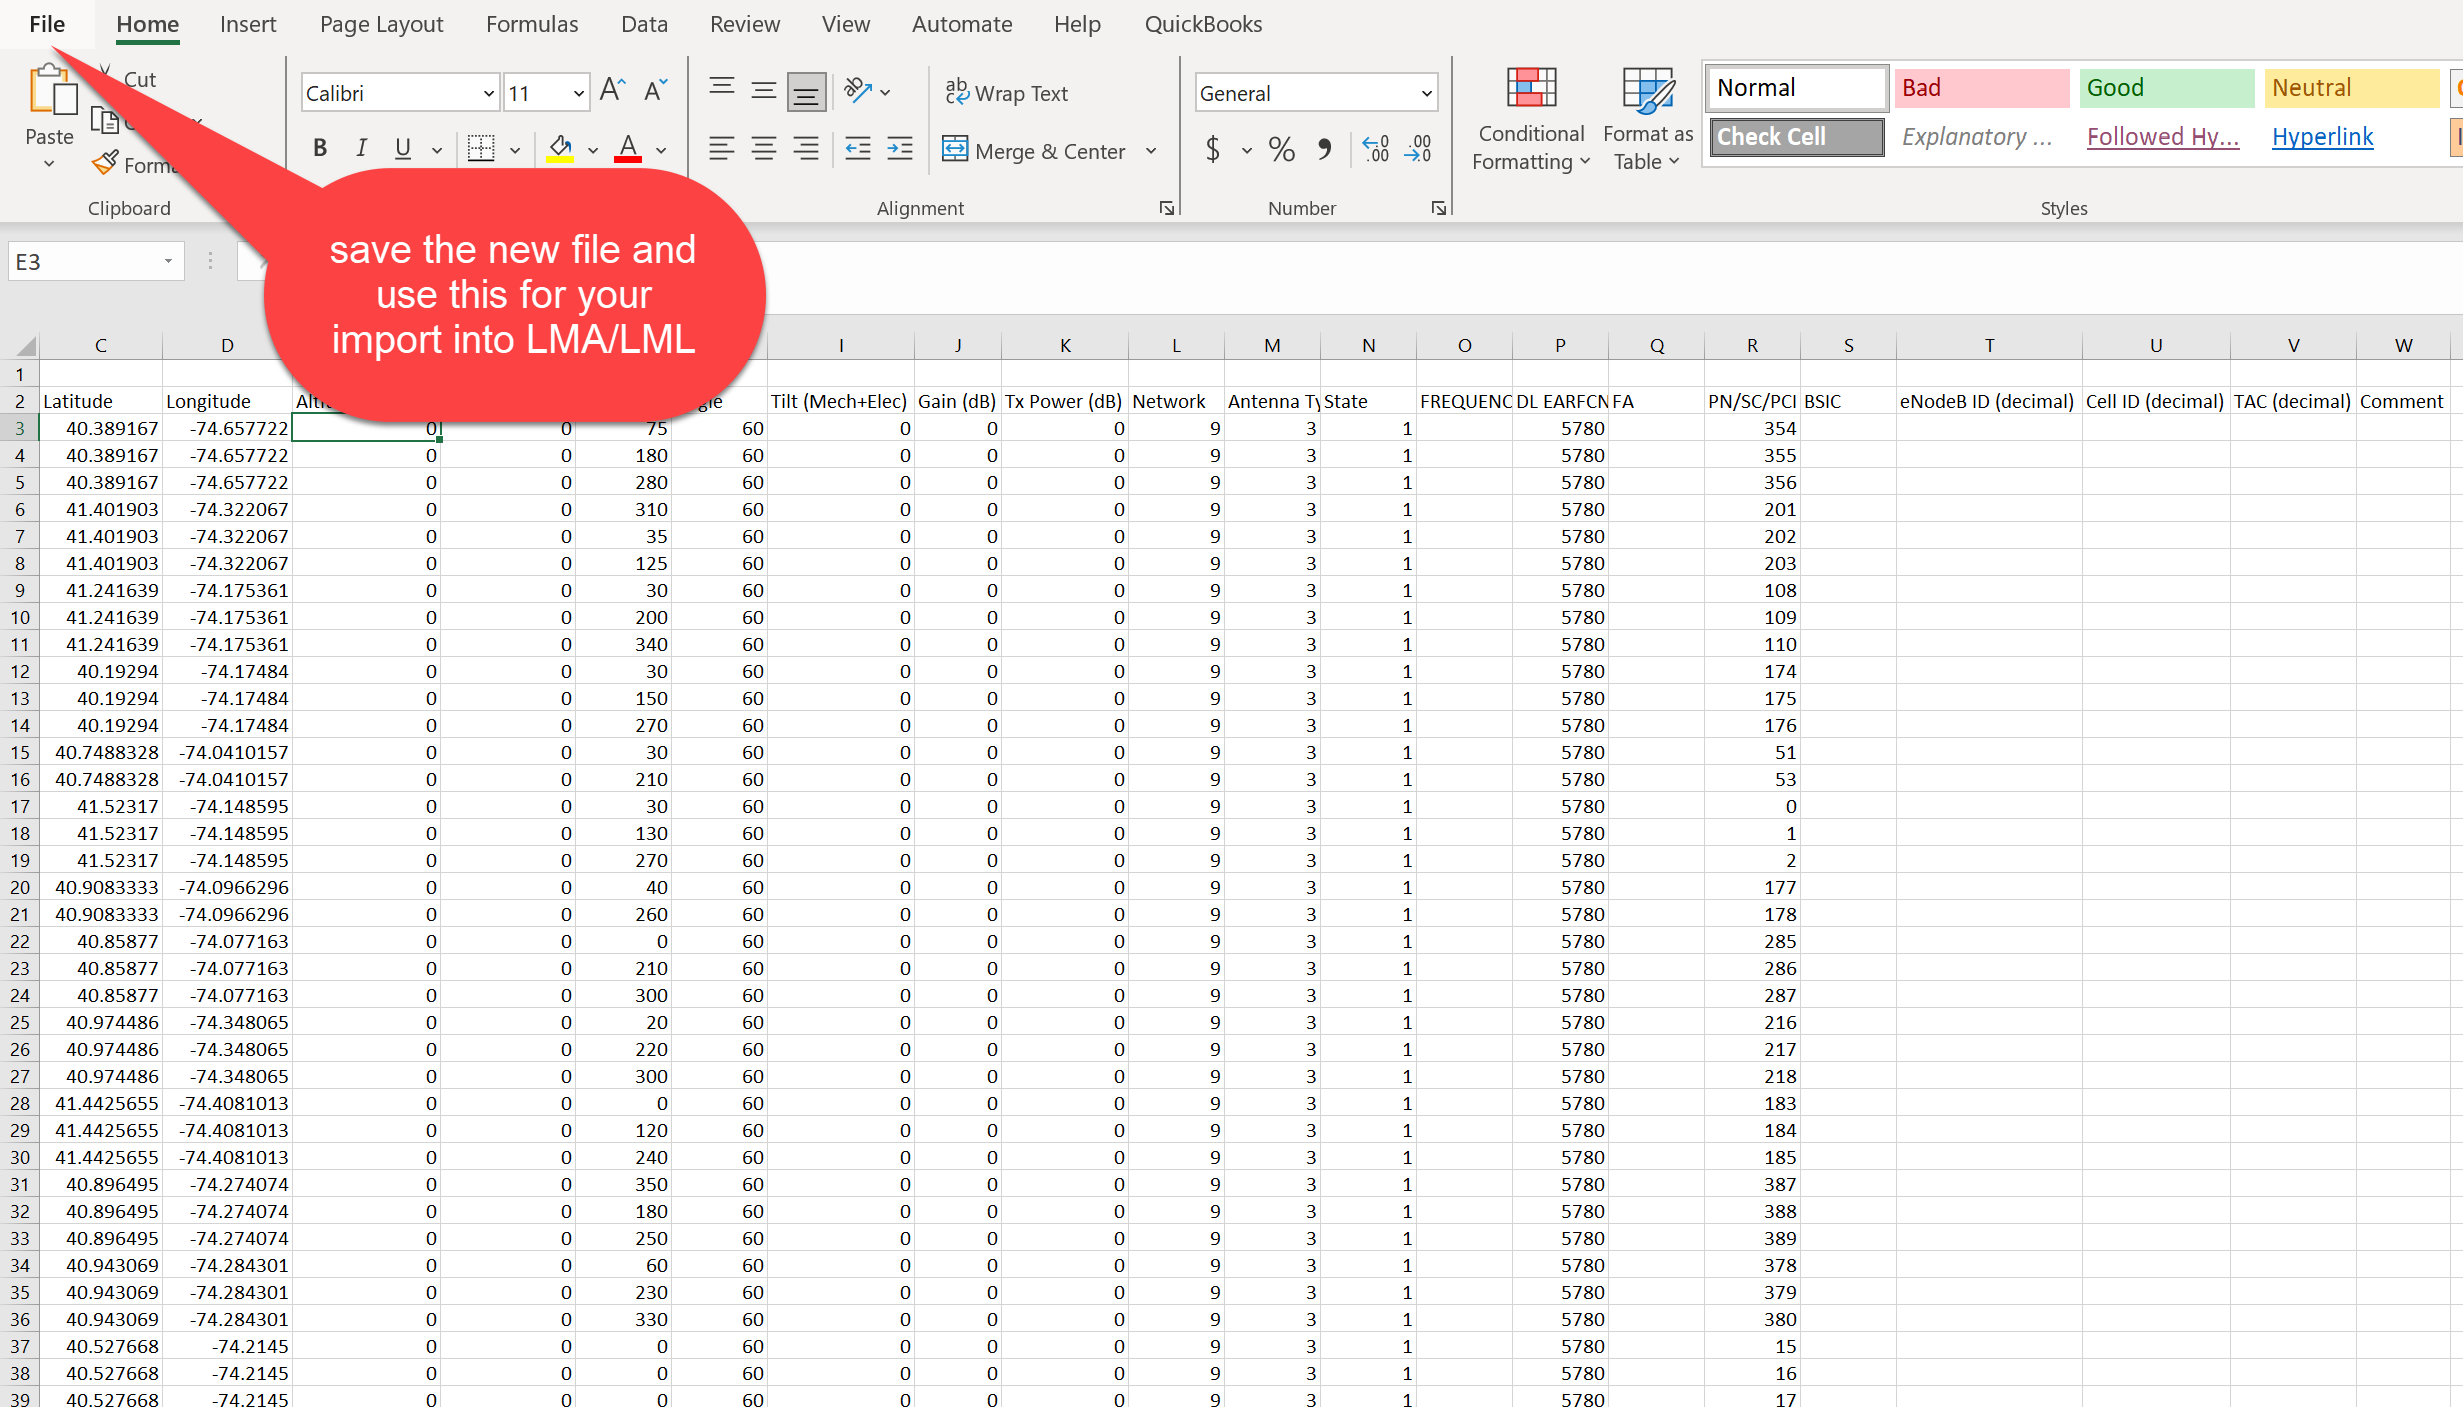
Task: Open text Orientation icon
Action: pos(858,91)
